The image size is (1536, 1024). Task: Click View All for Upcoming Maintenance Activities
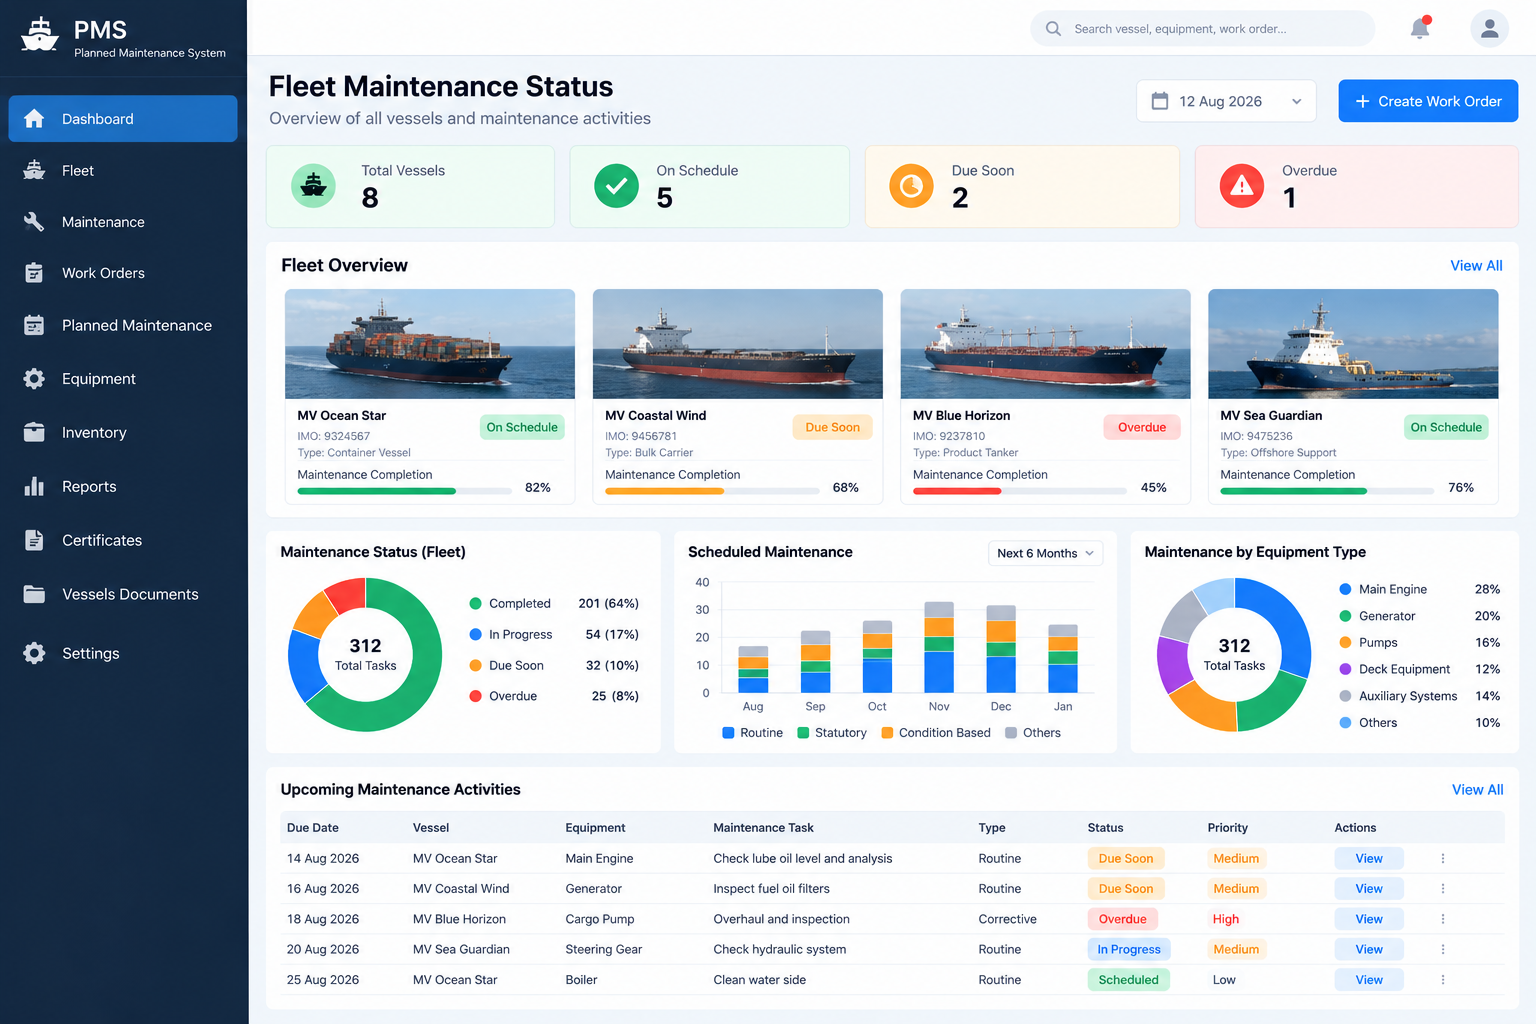(x=1477, y=789)
